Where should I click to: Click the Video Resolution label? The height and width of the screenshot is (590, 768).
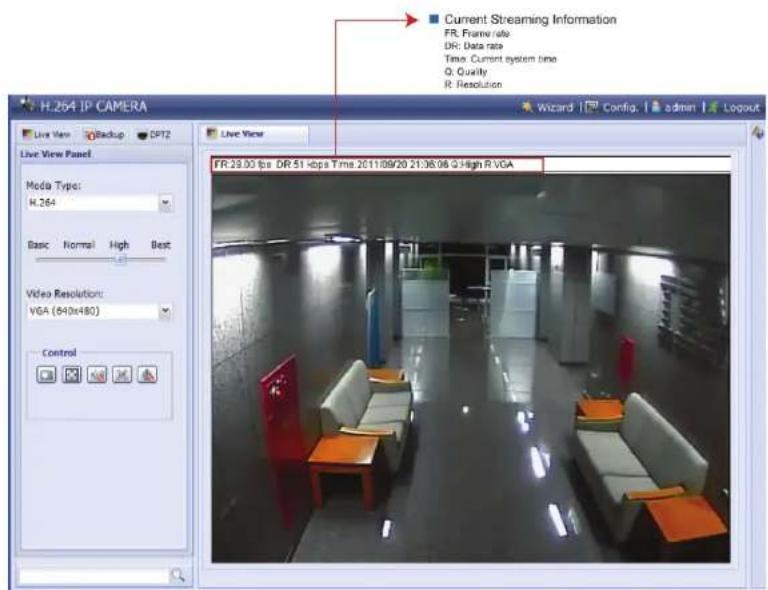[x=65, y=293]
